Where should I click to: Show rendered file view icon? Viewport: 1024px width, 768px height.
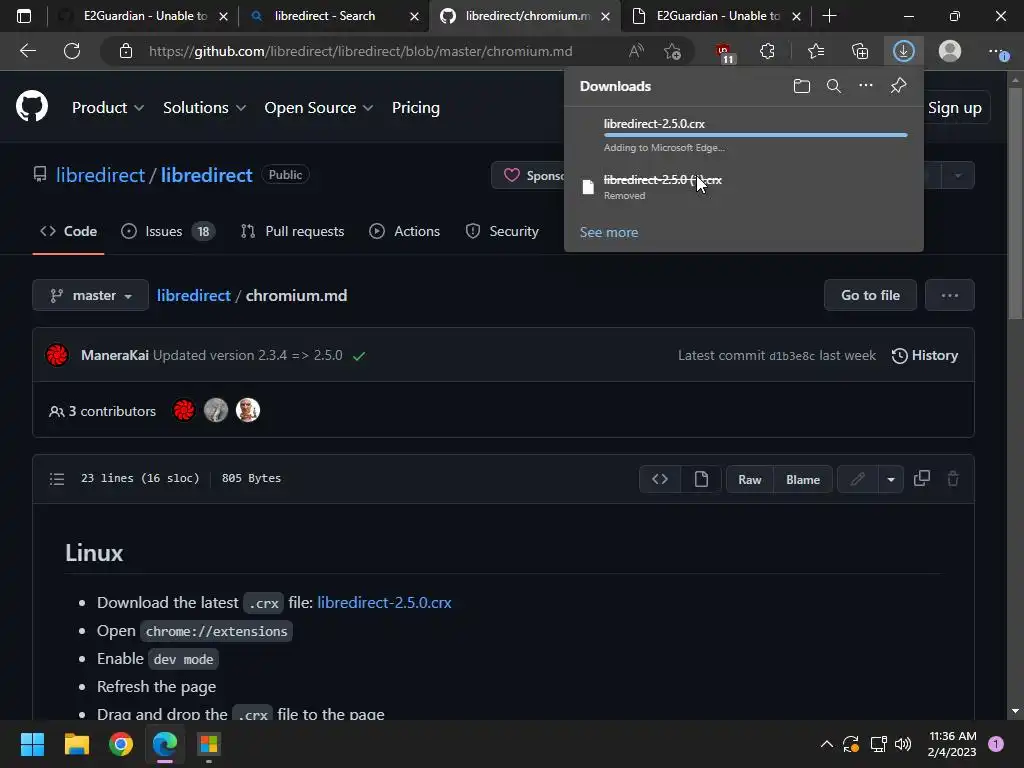[701, 479]
